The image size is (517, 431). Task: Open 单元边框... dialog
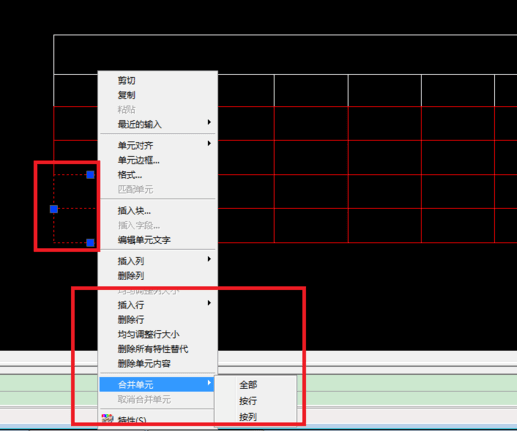pos(138,160)
